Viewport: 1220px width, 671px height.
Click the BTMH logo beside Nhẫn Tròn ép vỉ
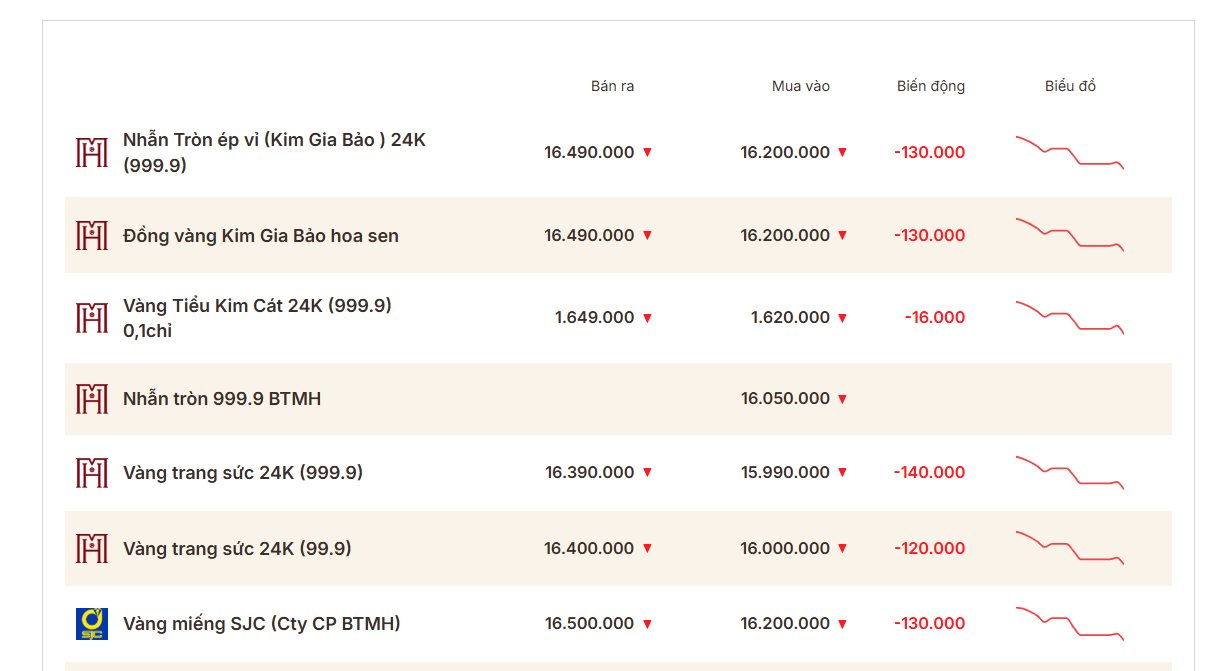(x=92, y=152)
